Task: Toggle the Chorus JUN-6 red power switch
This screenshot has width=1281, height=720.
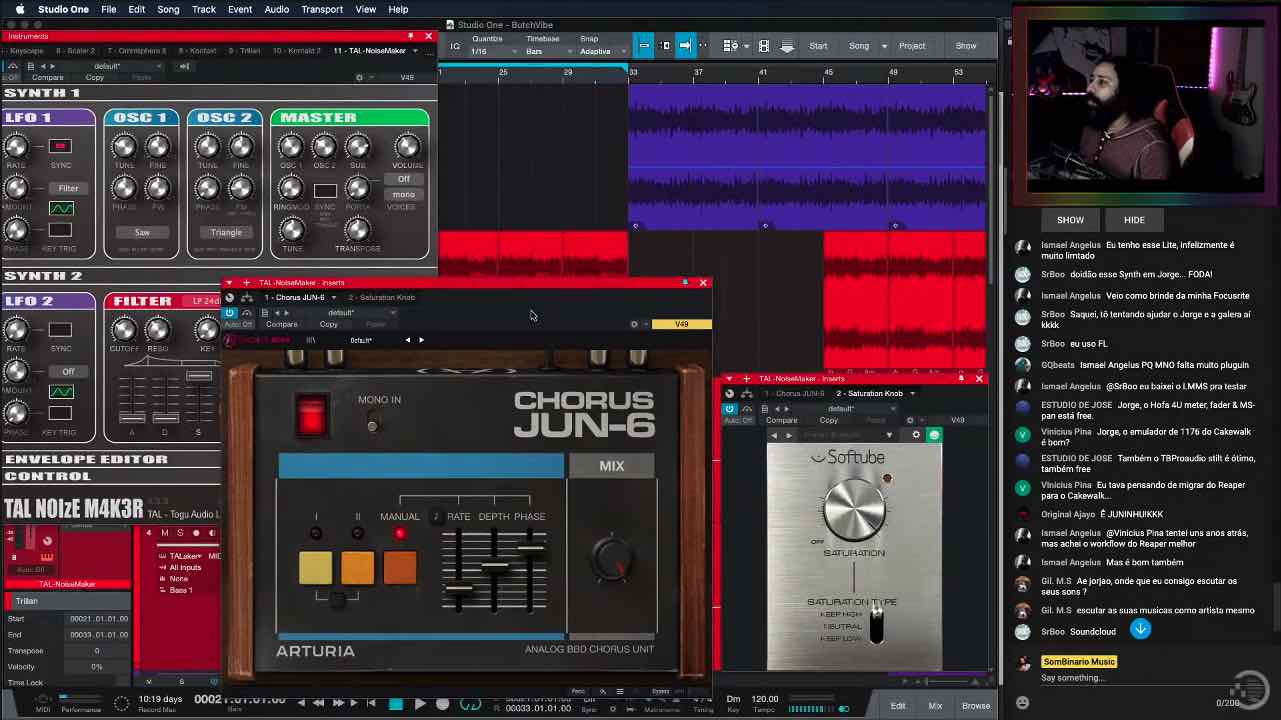Action: tap(311, 416)
